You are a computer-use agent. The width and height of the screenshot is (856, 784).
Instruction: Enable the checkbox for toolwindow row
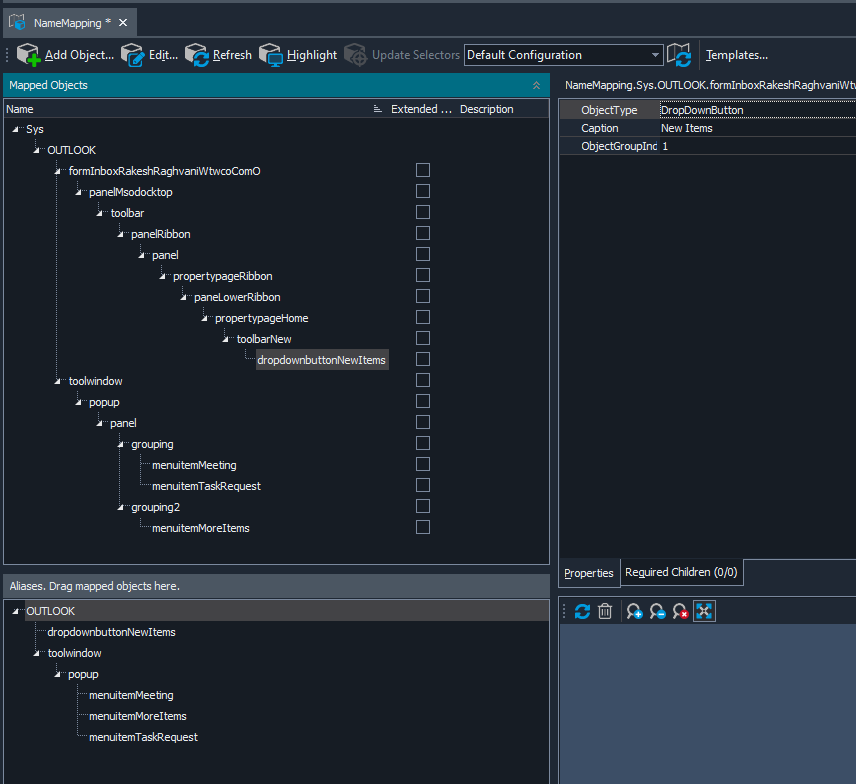(x=423, y=380)
